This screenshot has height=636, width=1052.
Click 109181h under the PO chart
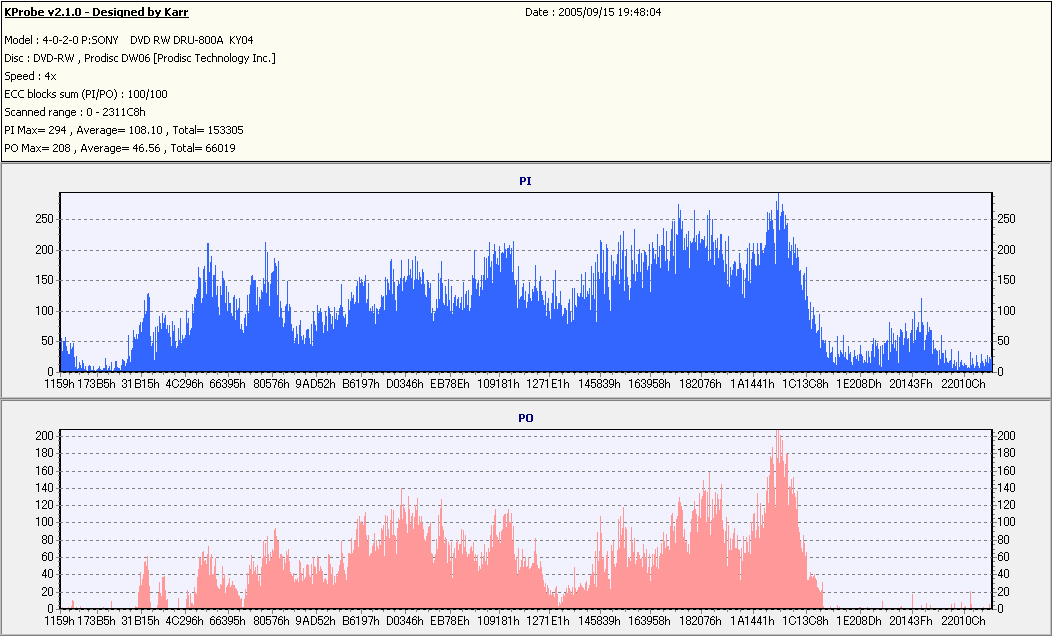pos(498,621)
